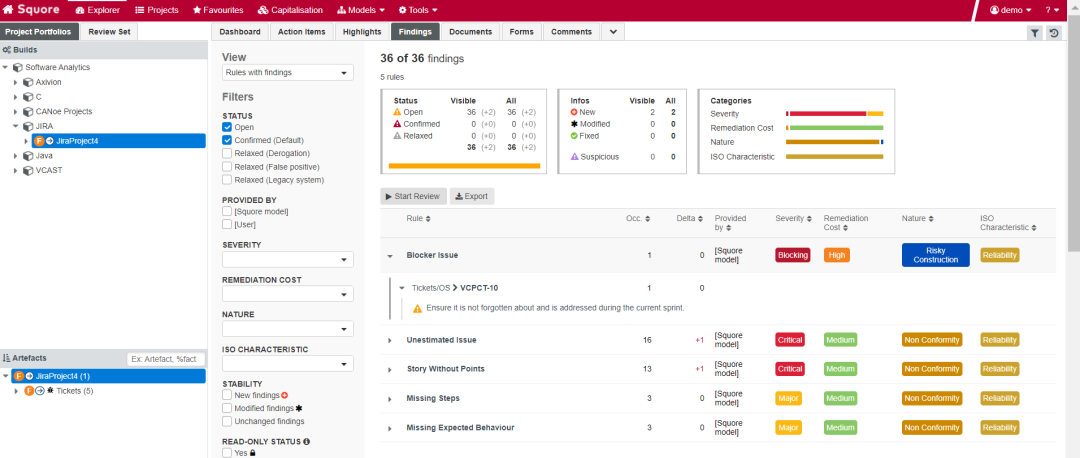1080x458 pixels.
Task: Click the Squore home logo
Action: click(31, 10)
